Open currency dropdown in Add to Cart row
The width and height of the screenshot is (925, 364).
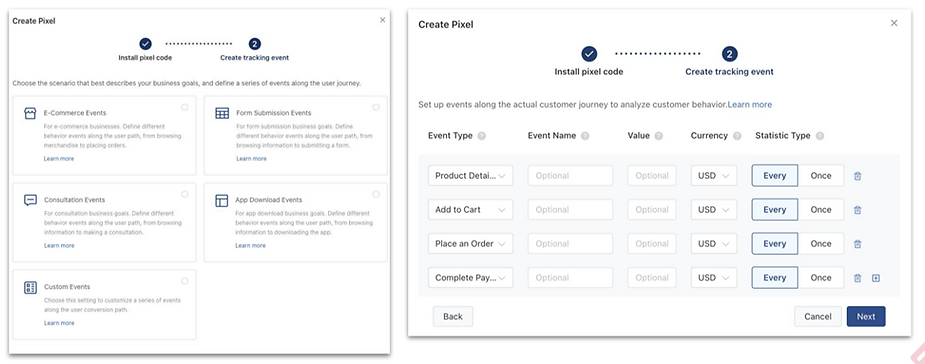(714, 209)
